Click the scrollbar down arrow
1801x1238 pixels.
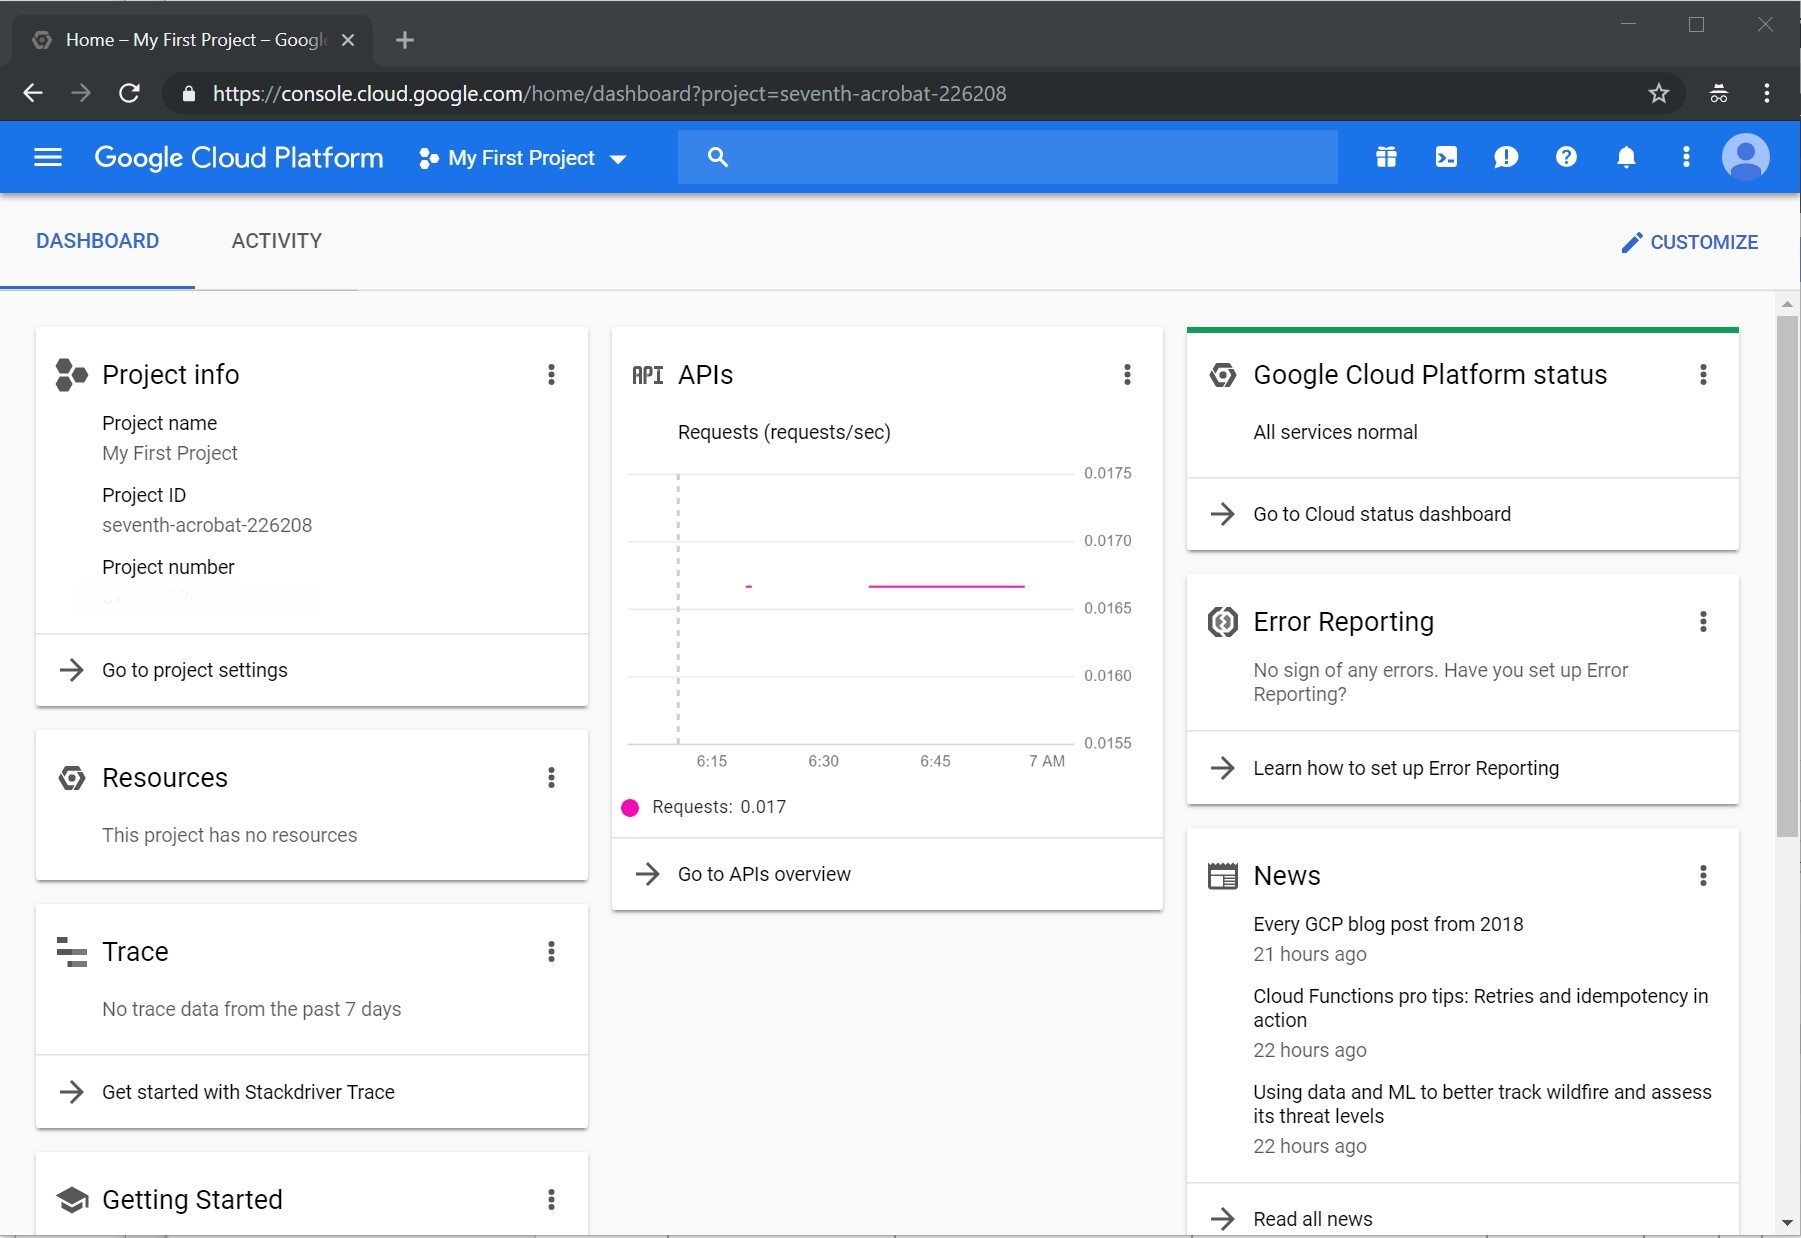pos(1787,1223)
